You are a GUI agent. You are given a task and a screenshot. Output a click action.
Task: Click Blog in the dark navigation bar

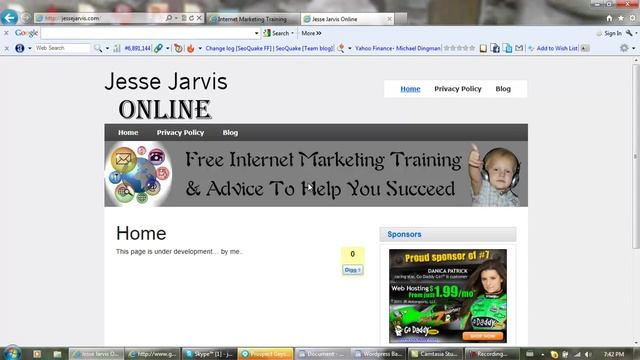tap(230, 133)
